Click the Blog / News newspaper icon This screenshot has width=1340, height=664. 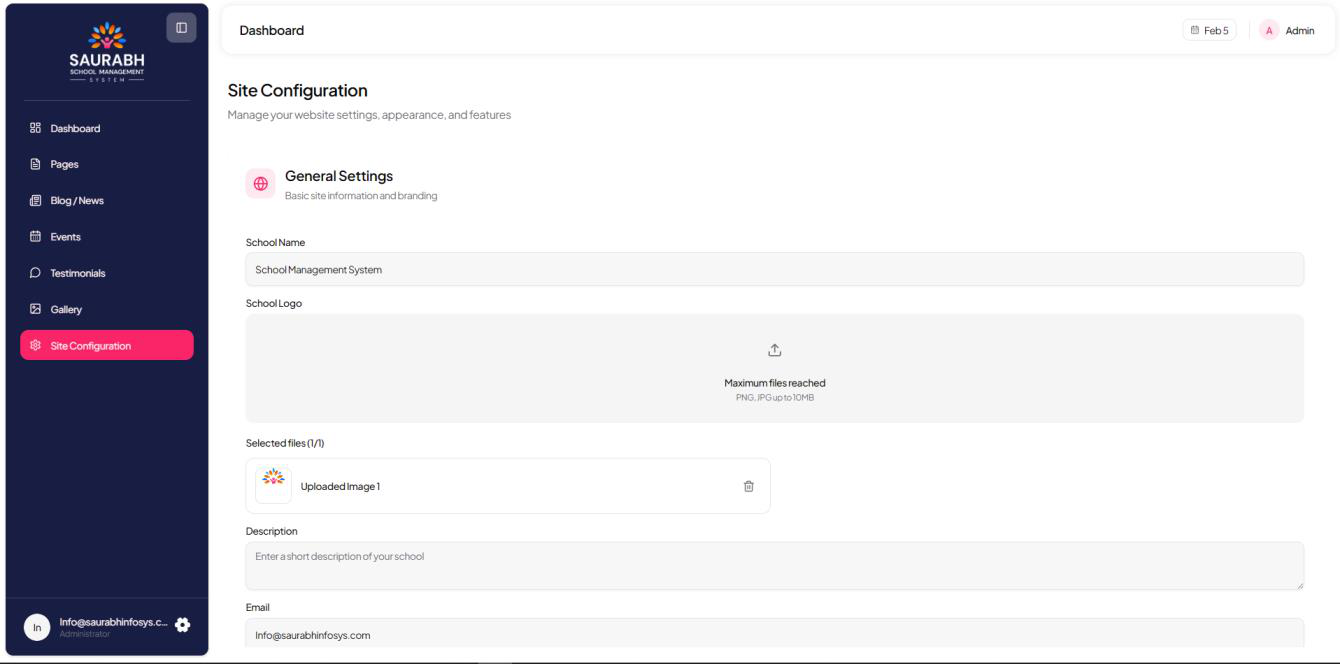[x=35, y=201]
